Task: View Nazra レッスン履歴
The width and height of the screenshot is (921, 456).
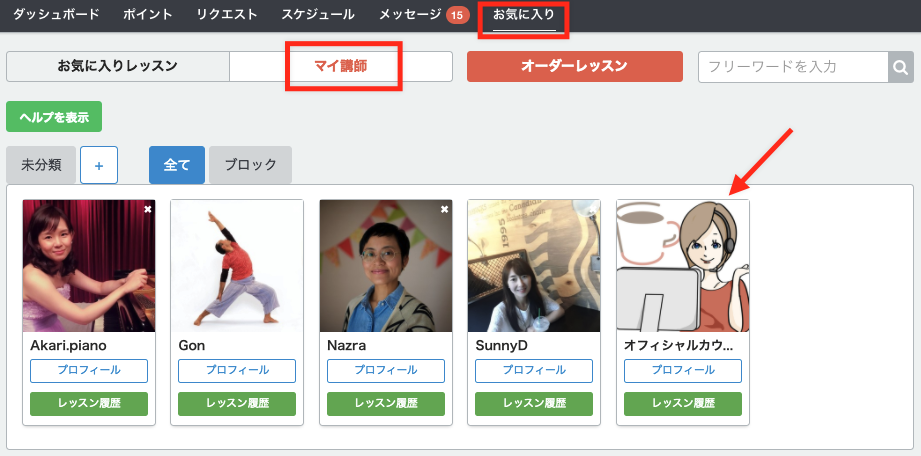Action: [386, 404]
